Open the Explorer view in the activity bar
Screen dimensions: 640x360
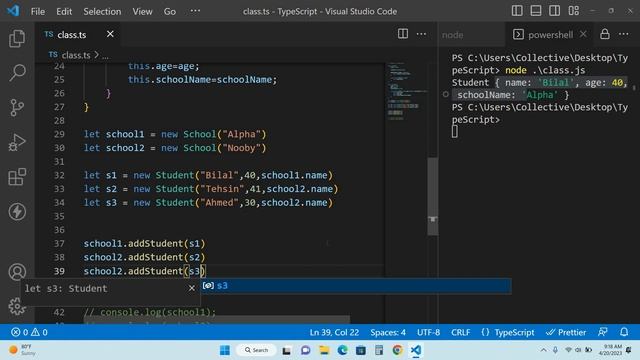[x=17, y=38]
